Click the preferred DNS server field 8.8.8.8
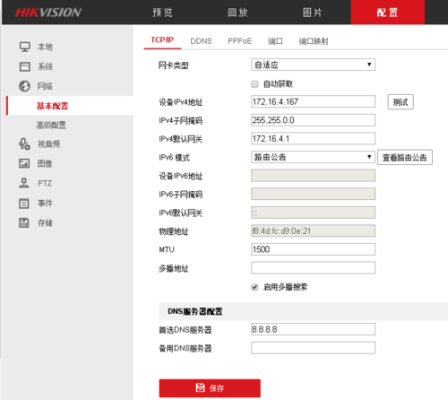Screen dimensions: 448x400 (x=313, y=329)
